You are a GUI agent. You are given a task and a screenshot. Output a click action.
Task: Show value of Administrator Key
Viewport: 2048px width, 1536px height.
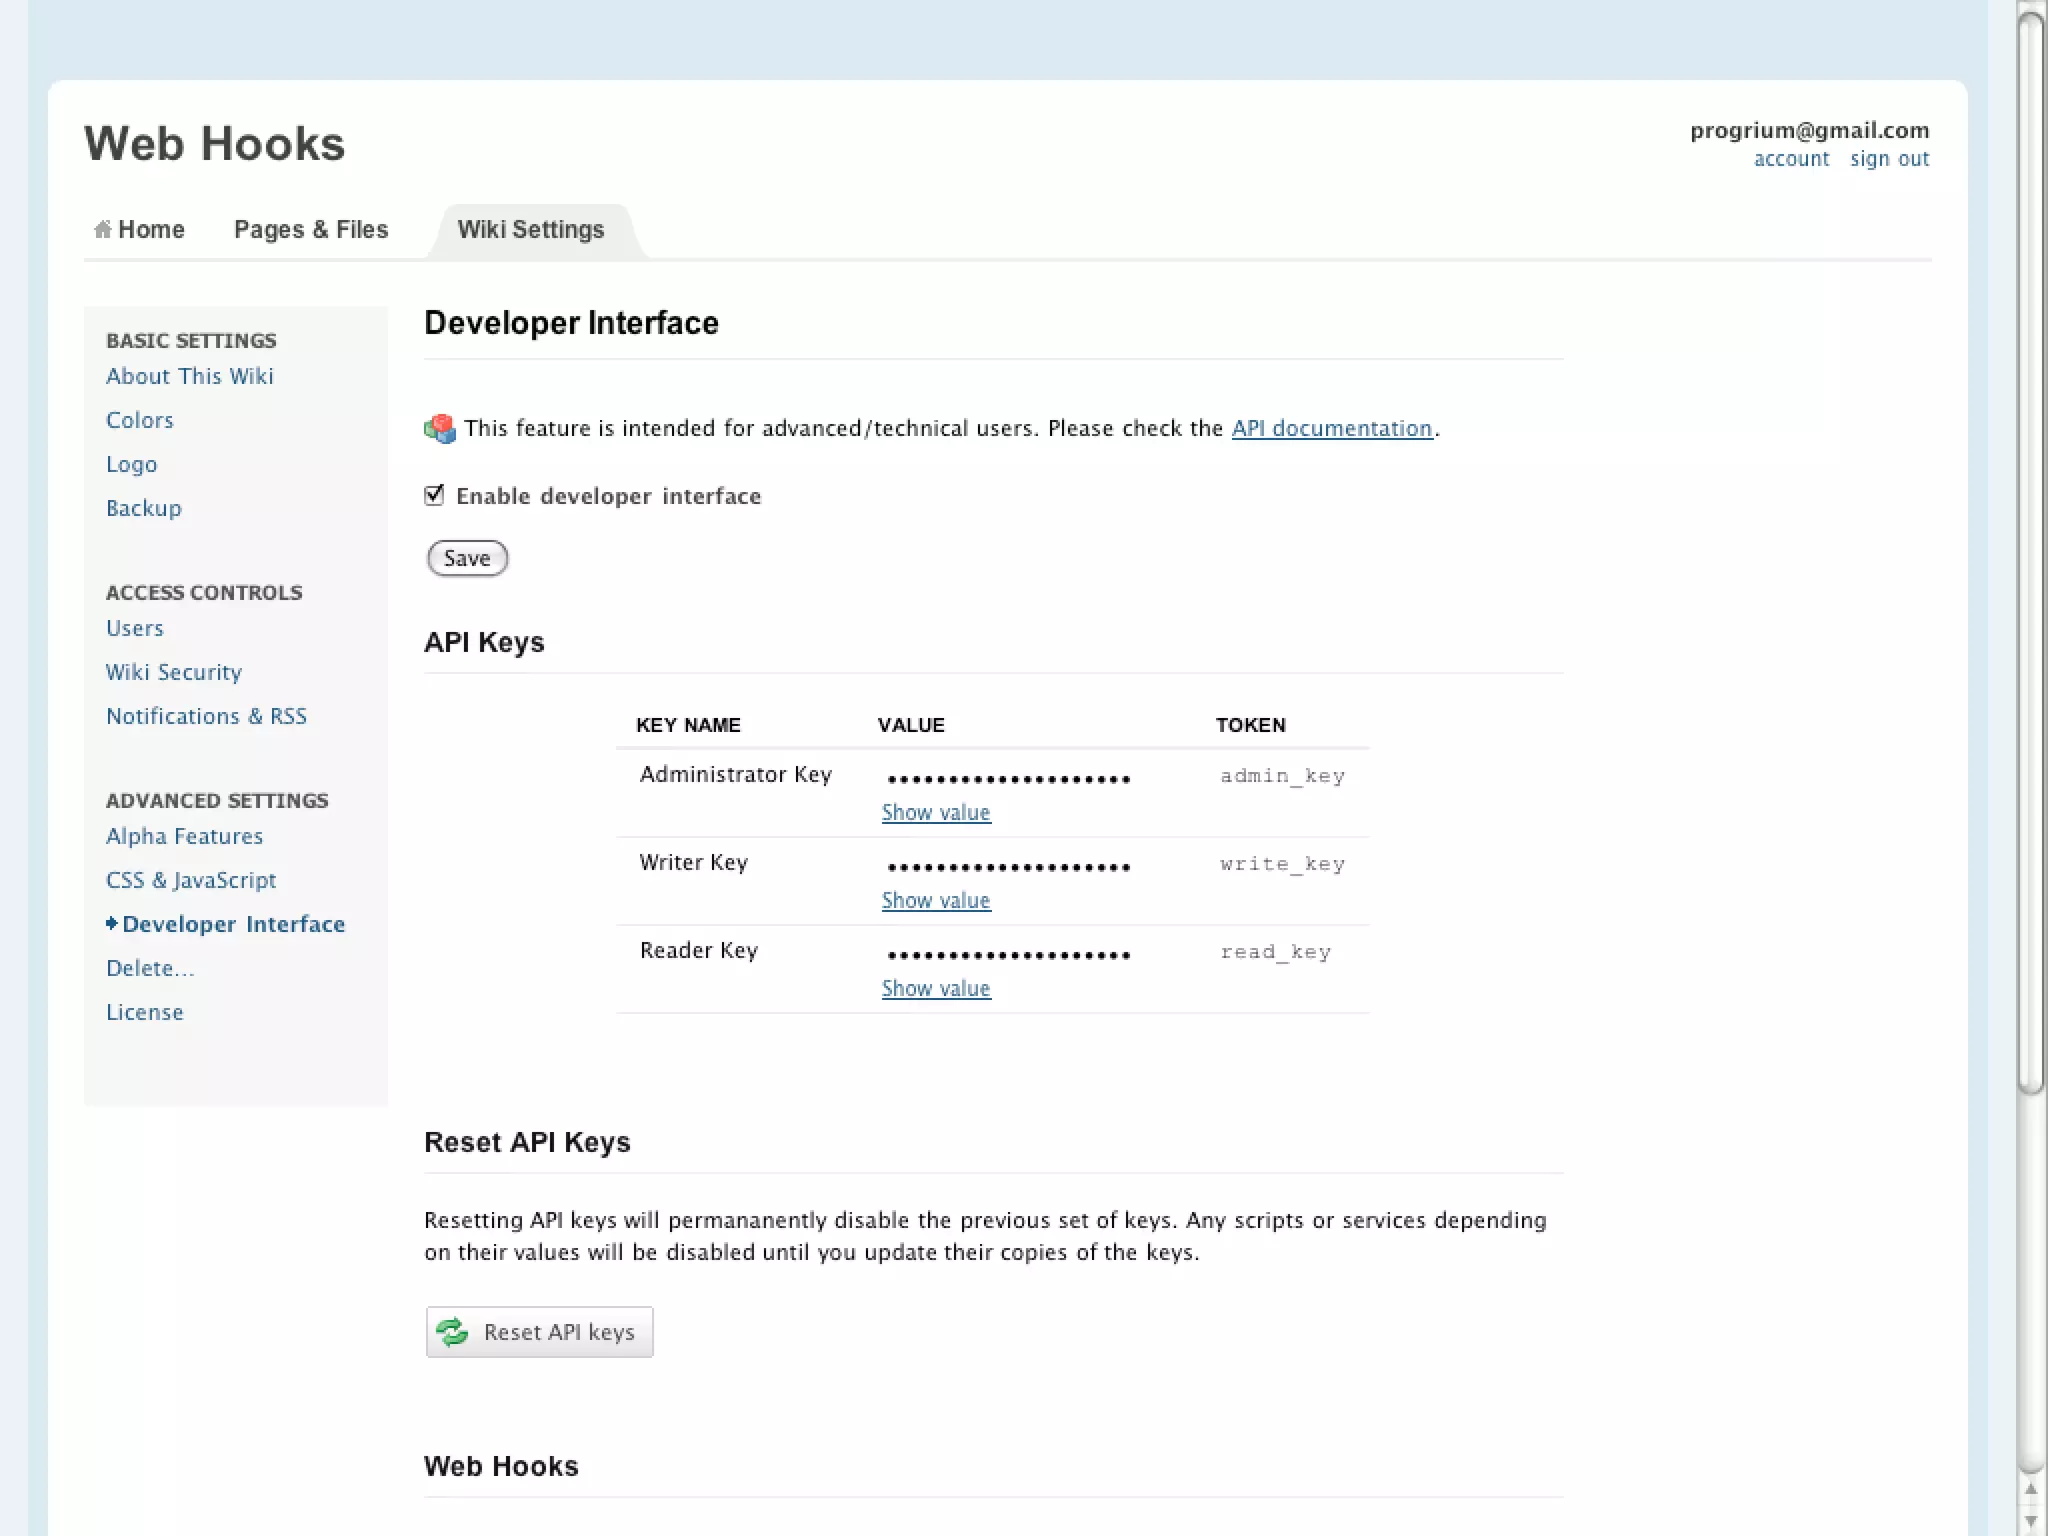[x=936, y=812]
